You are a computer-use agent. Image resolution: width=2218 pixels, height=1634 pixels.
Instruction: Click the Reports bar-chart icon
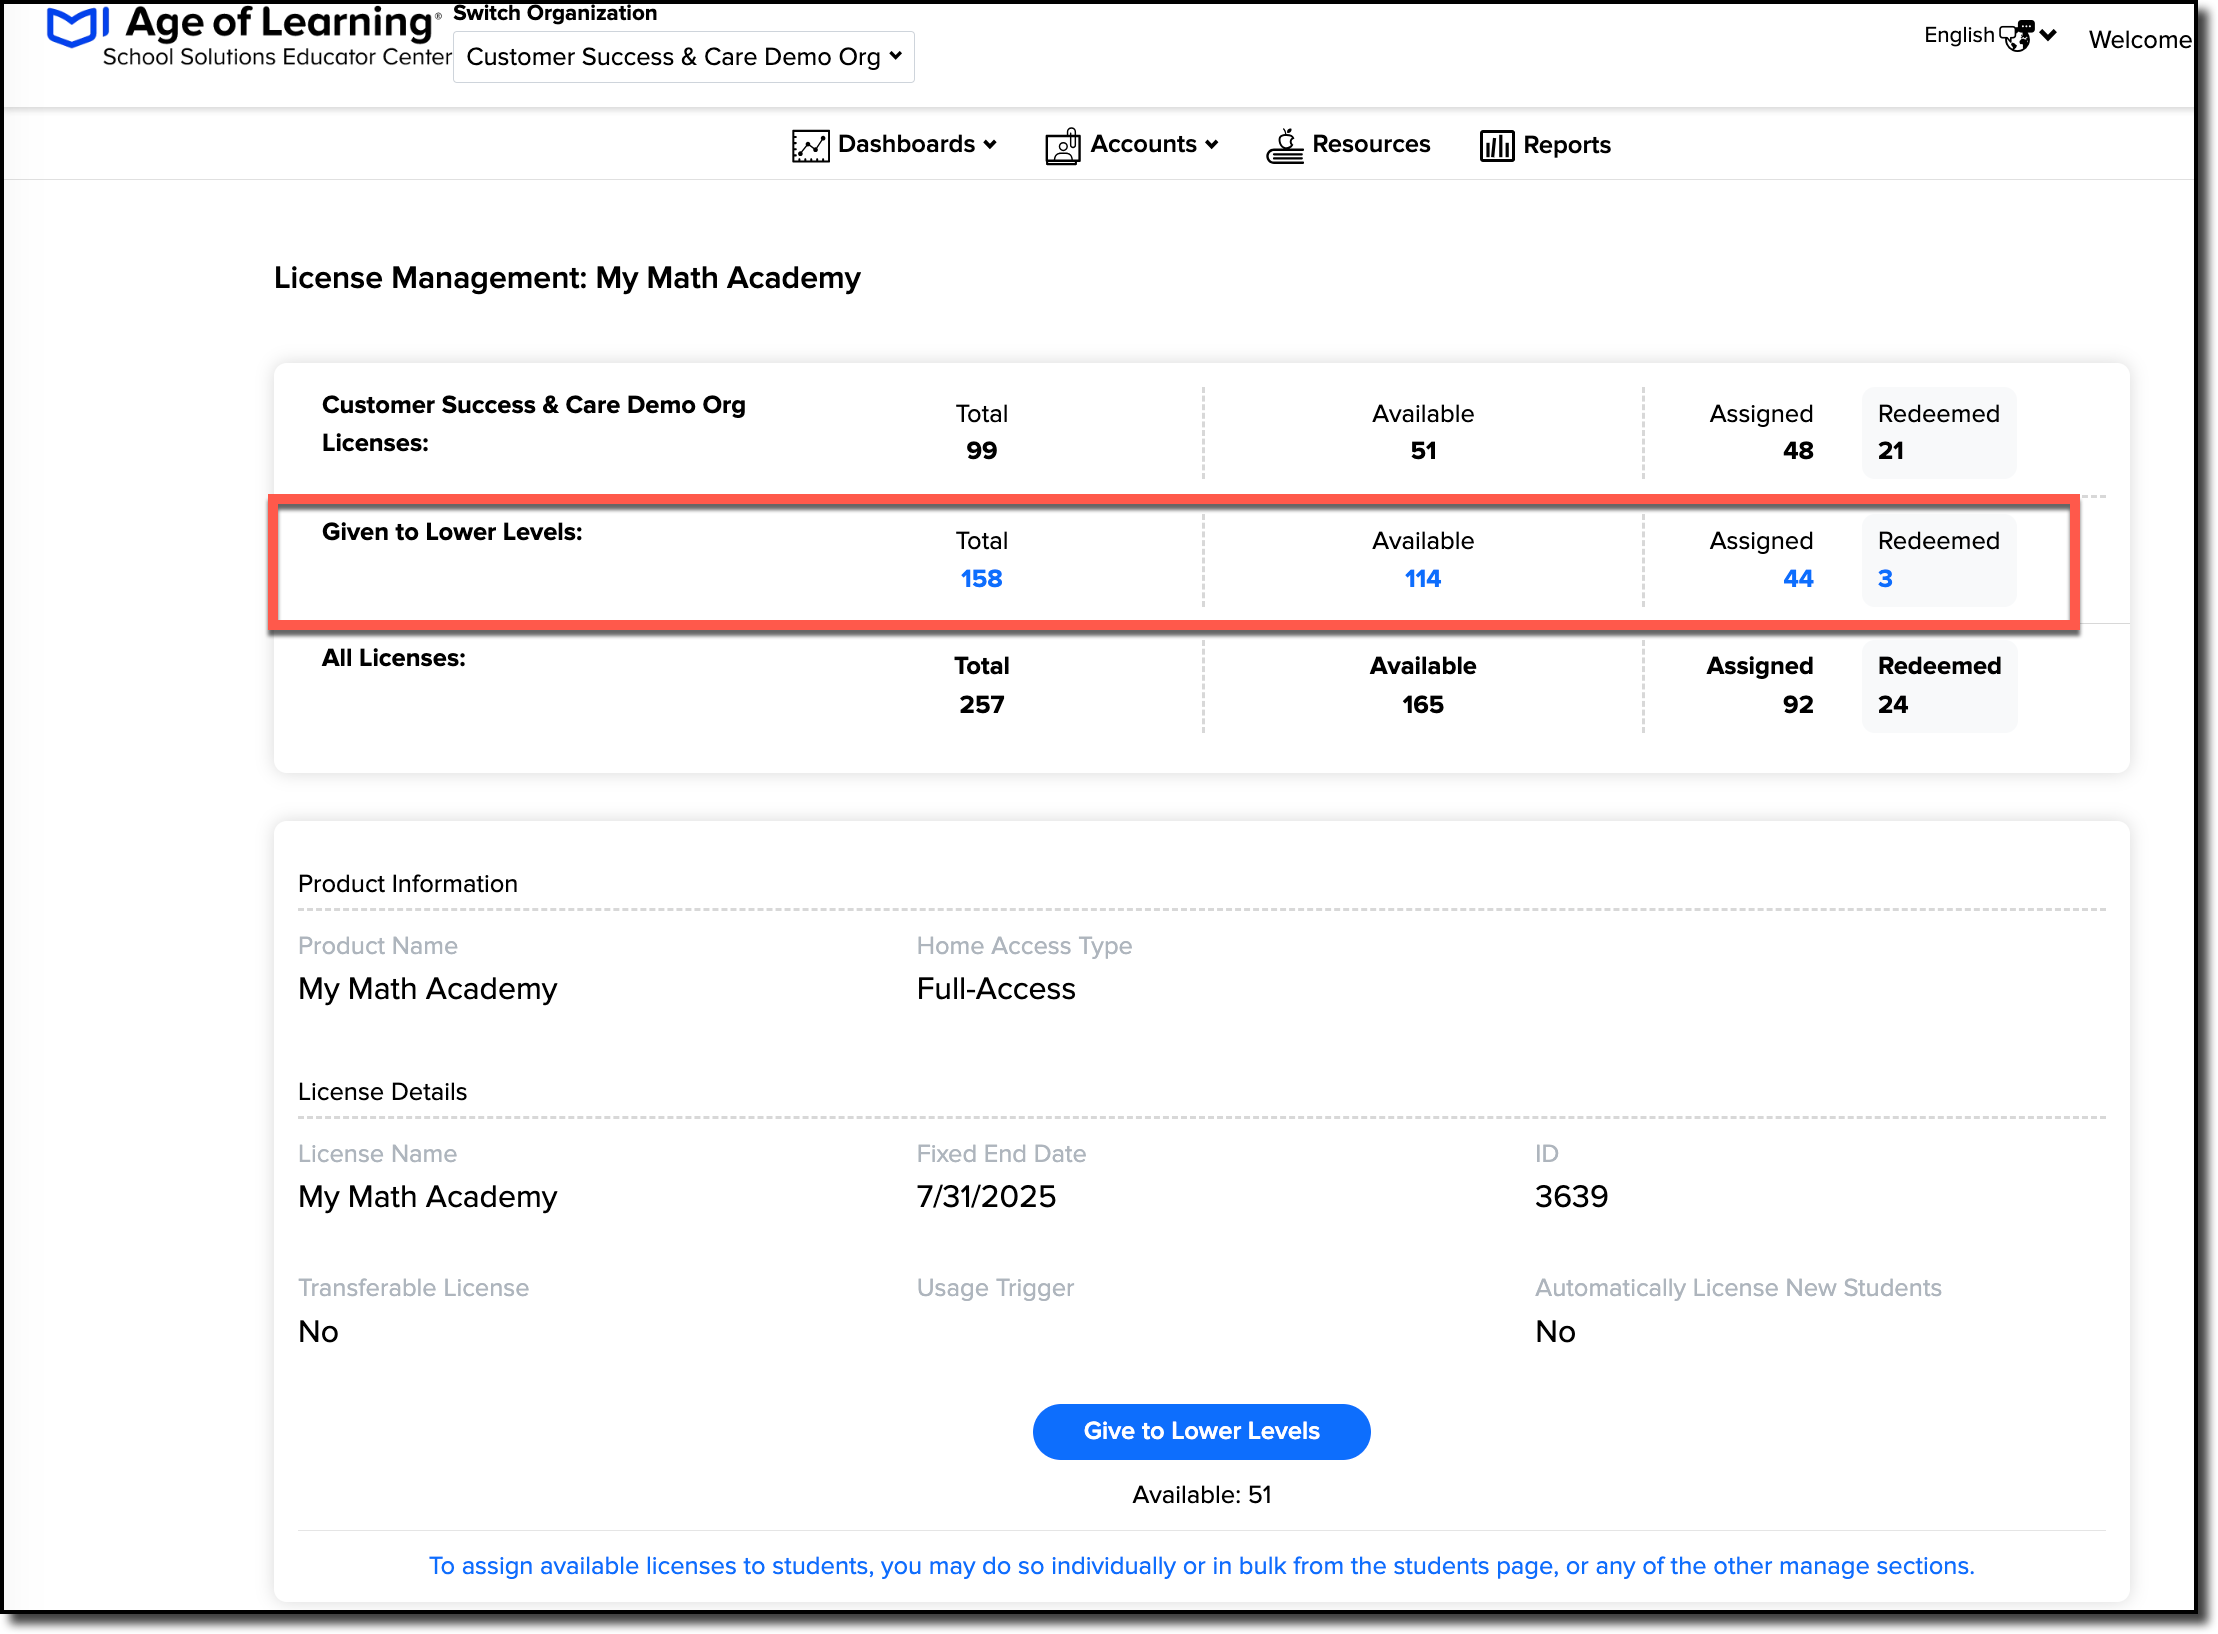(x=1496, y=146)
